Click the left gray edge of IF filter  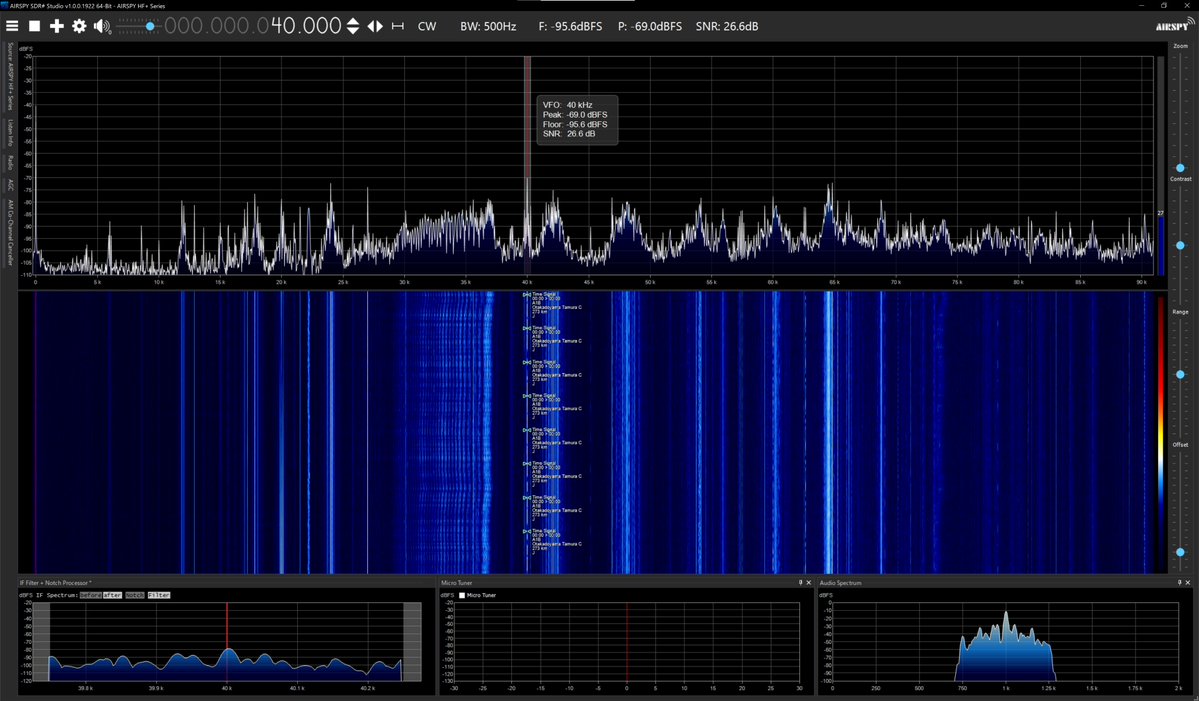coord(41,641)
